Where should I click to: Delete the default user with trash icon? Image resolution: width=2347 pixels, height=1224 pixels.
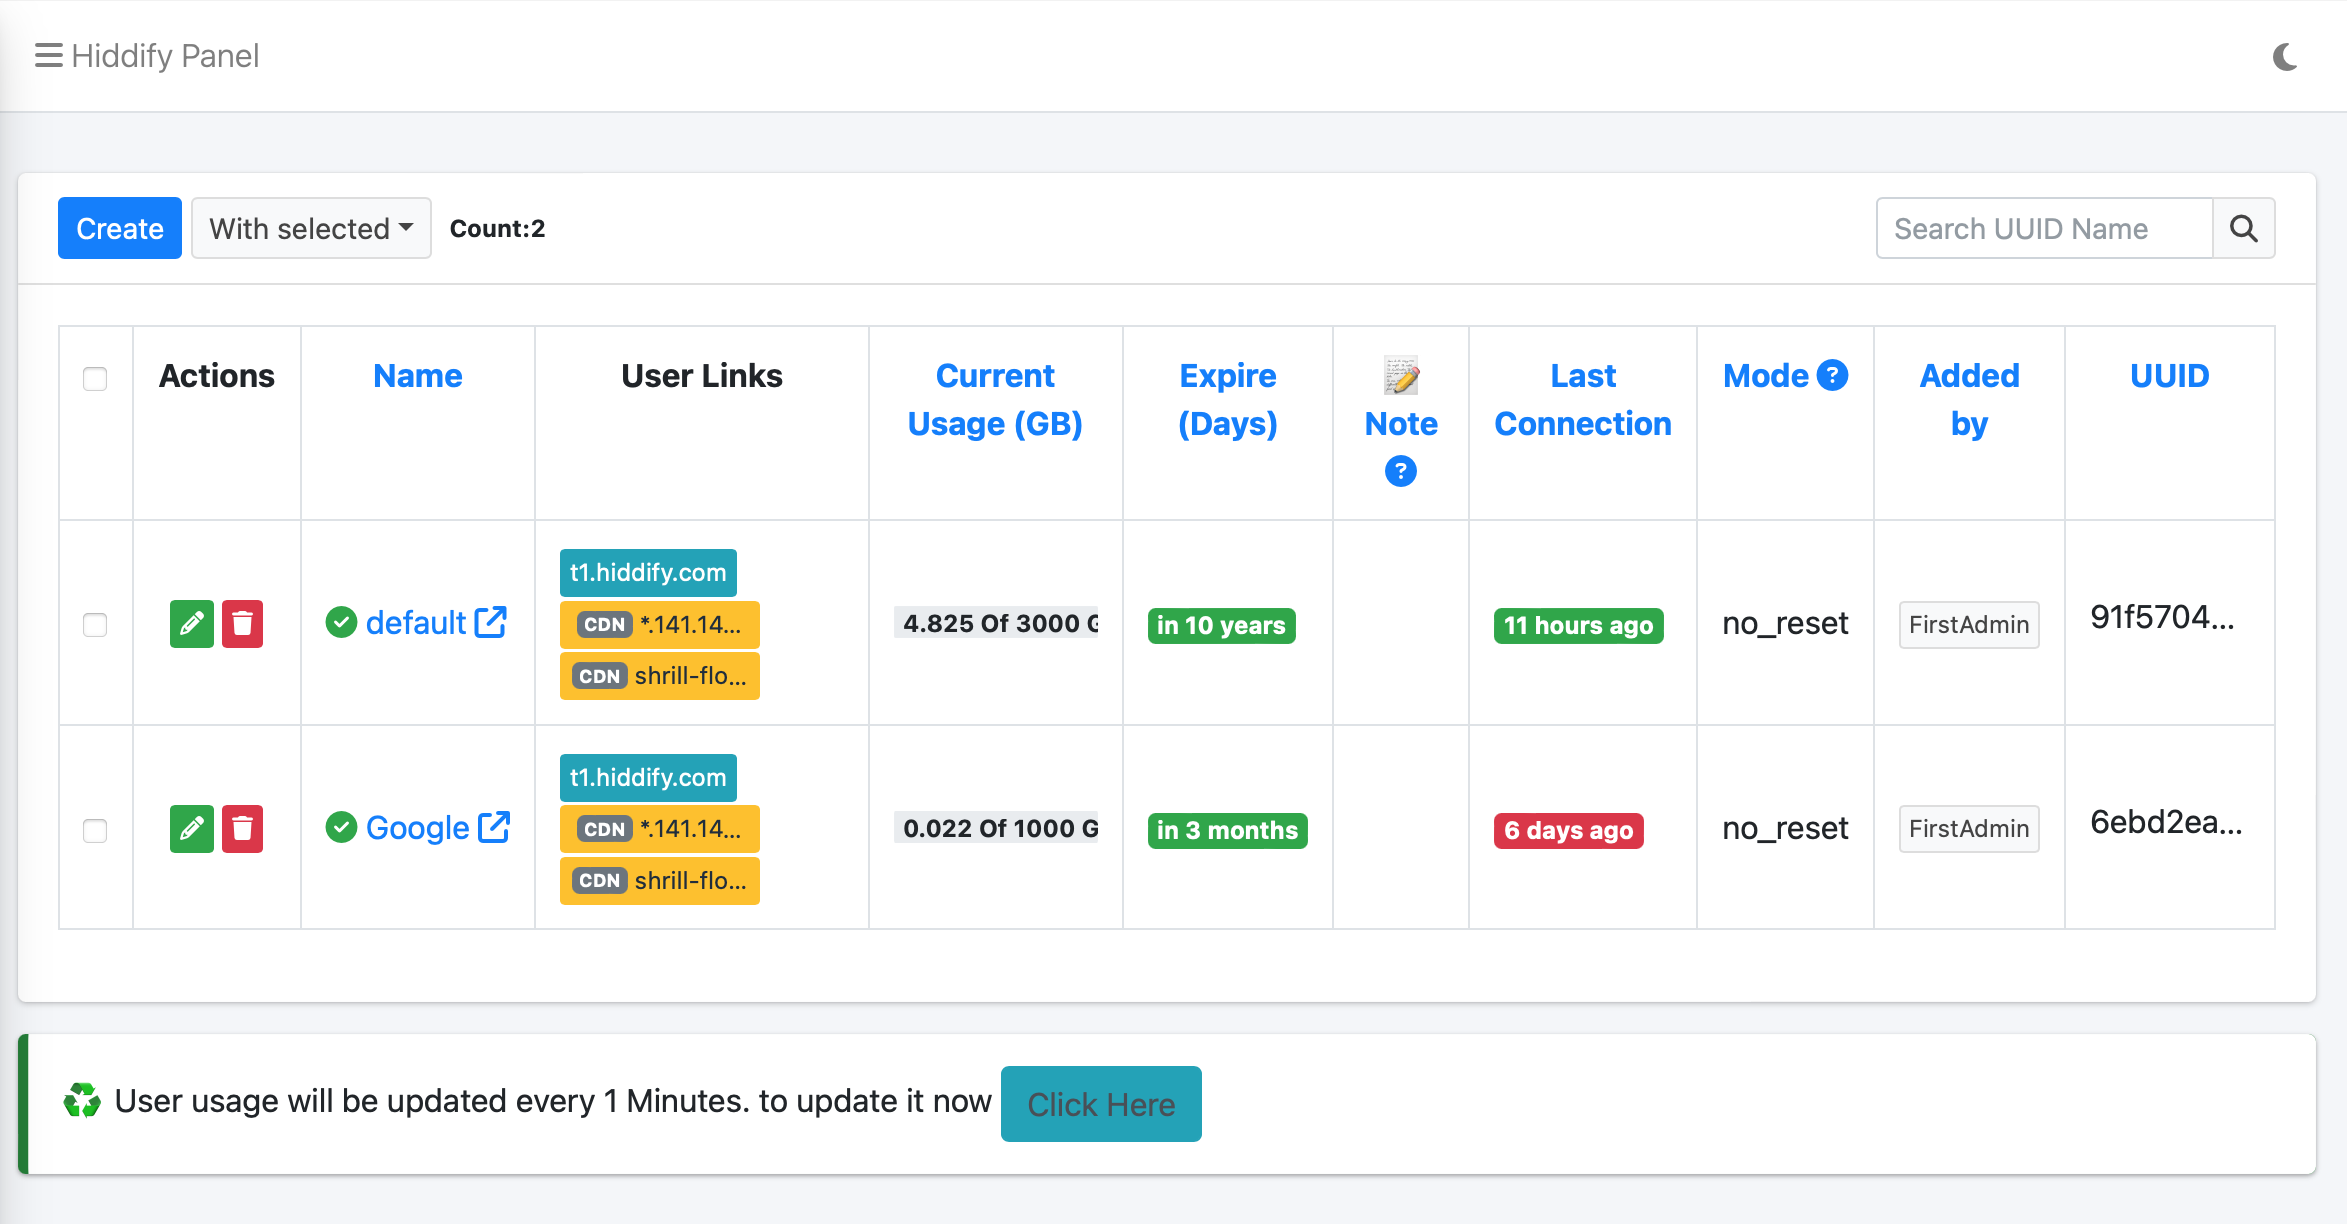(242, 625)
